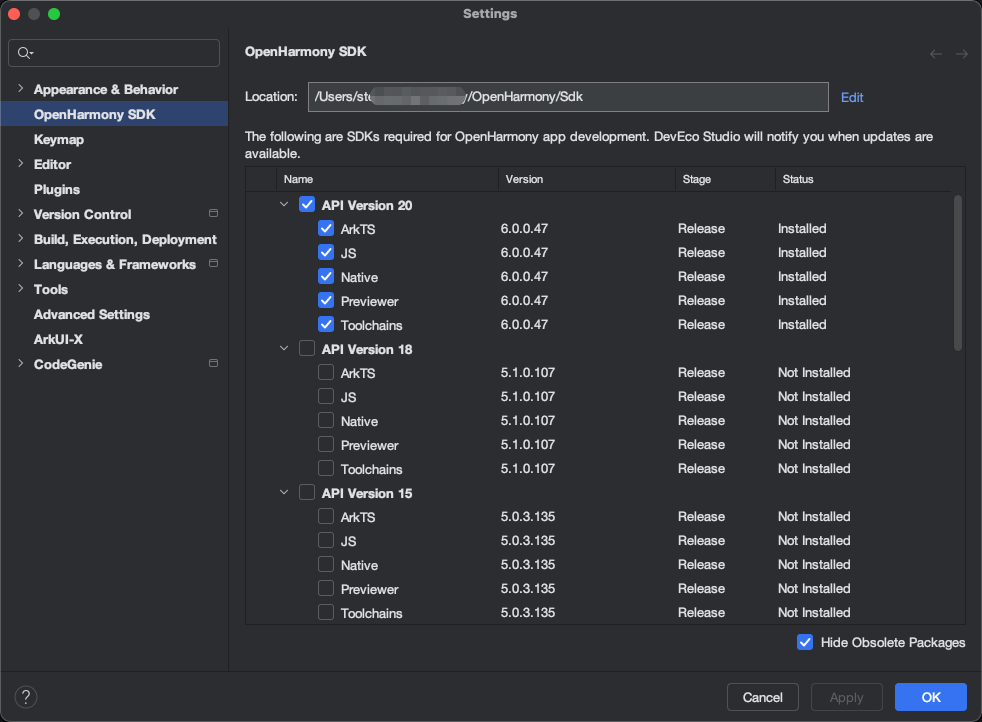Confirm settings with OK button
The image size is (982, 722).
point(931,697)
